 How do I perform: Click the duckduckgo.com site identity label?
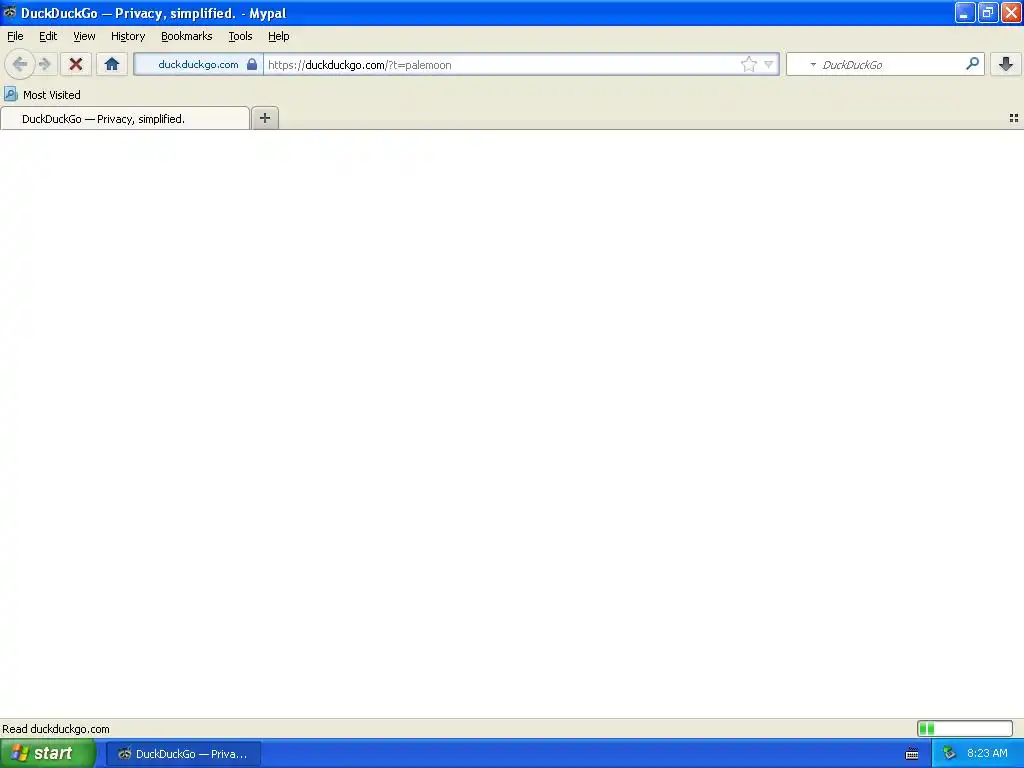tap(198, 64)
